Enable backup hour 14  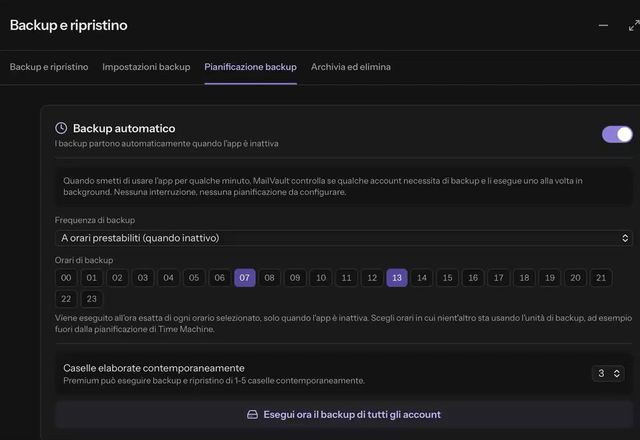(x=422, y=278)
